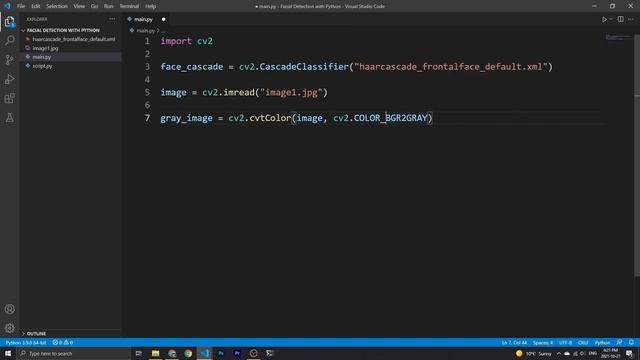
Task: Open image1.jpg in file explorer
Action: tap(45, 48)
